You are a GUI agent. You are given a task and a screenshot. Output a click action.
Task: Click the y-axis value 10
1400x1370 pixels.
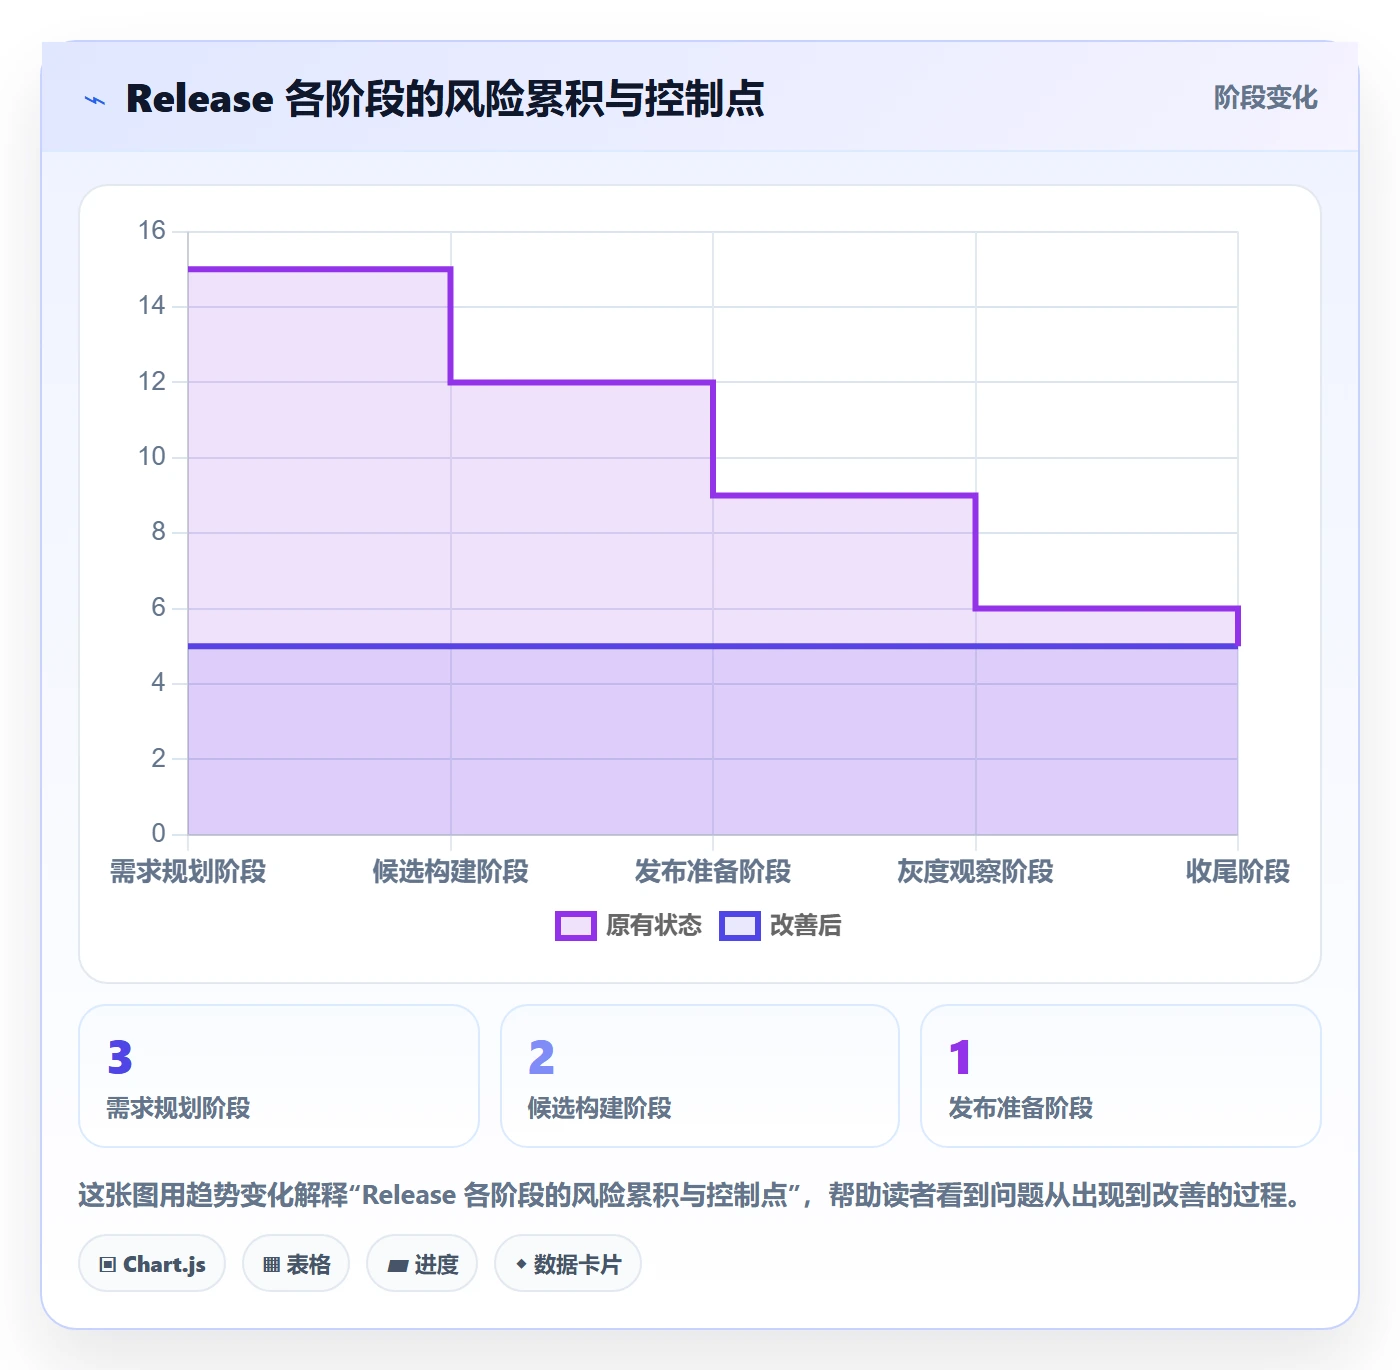coord(152,457)
